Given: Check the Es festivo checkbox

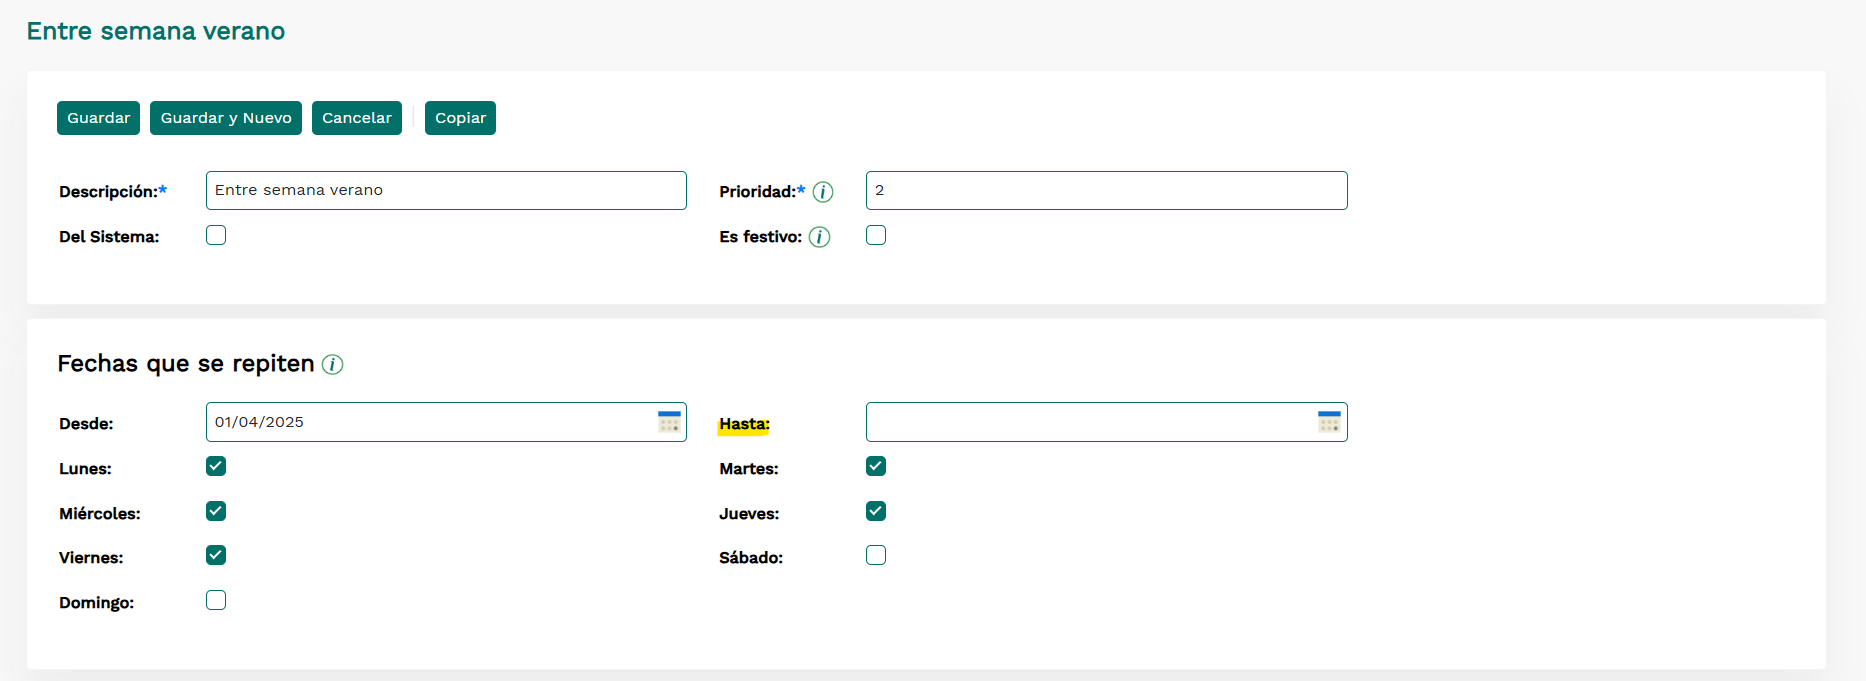Looking at the screenshot, I should 876,235.
